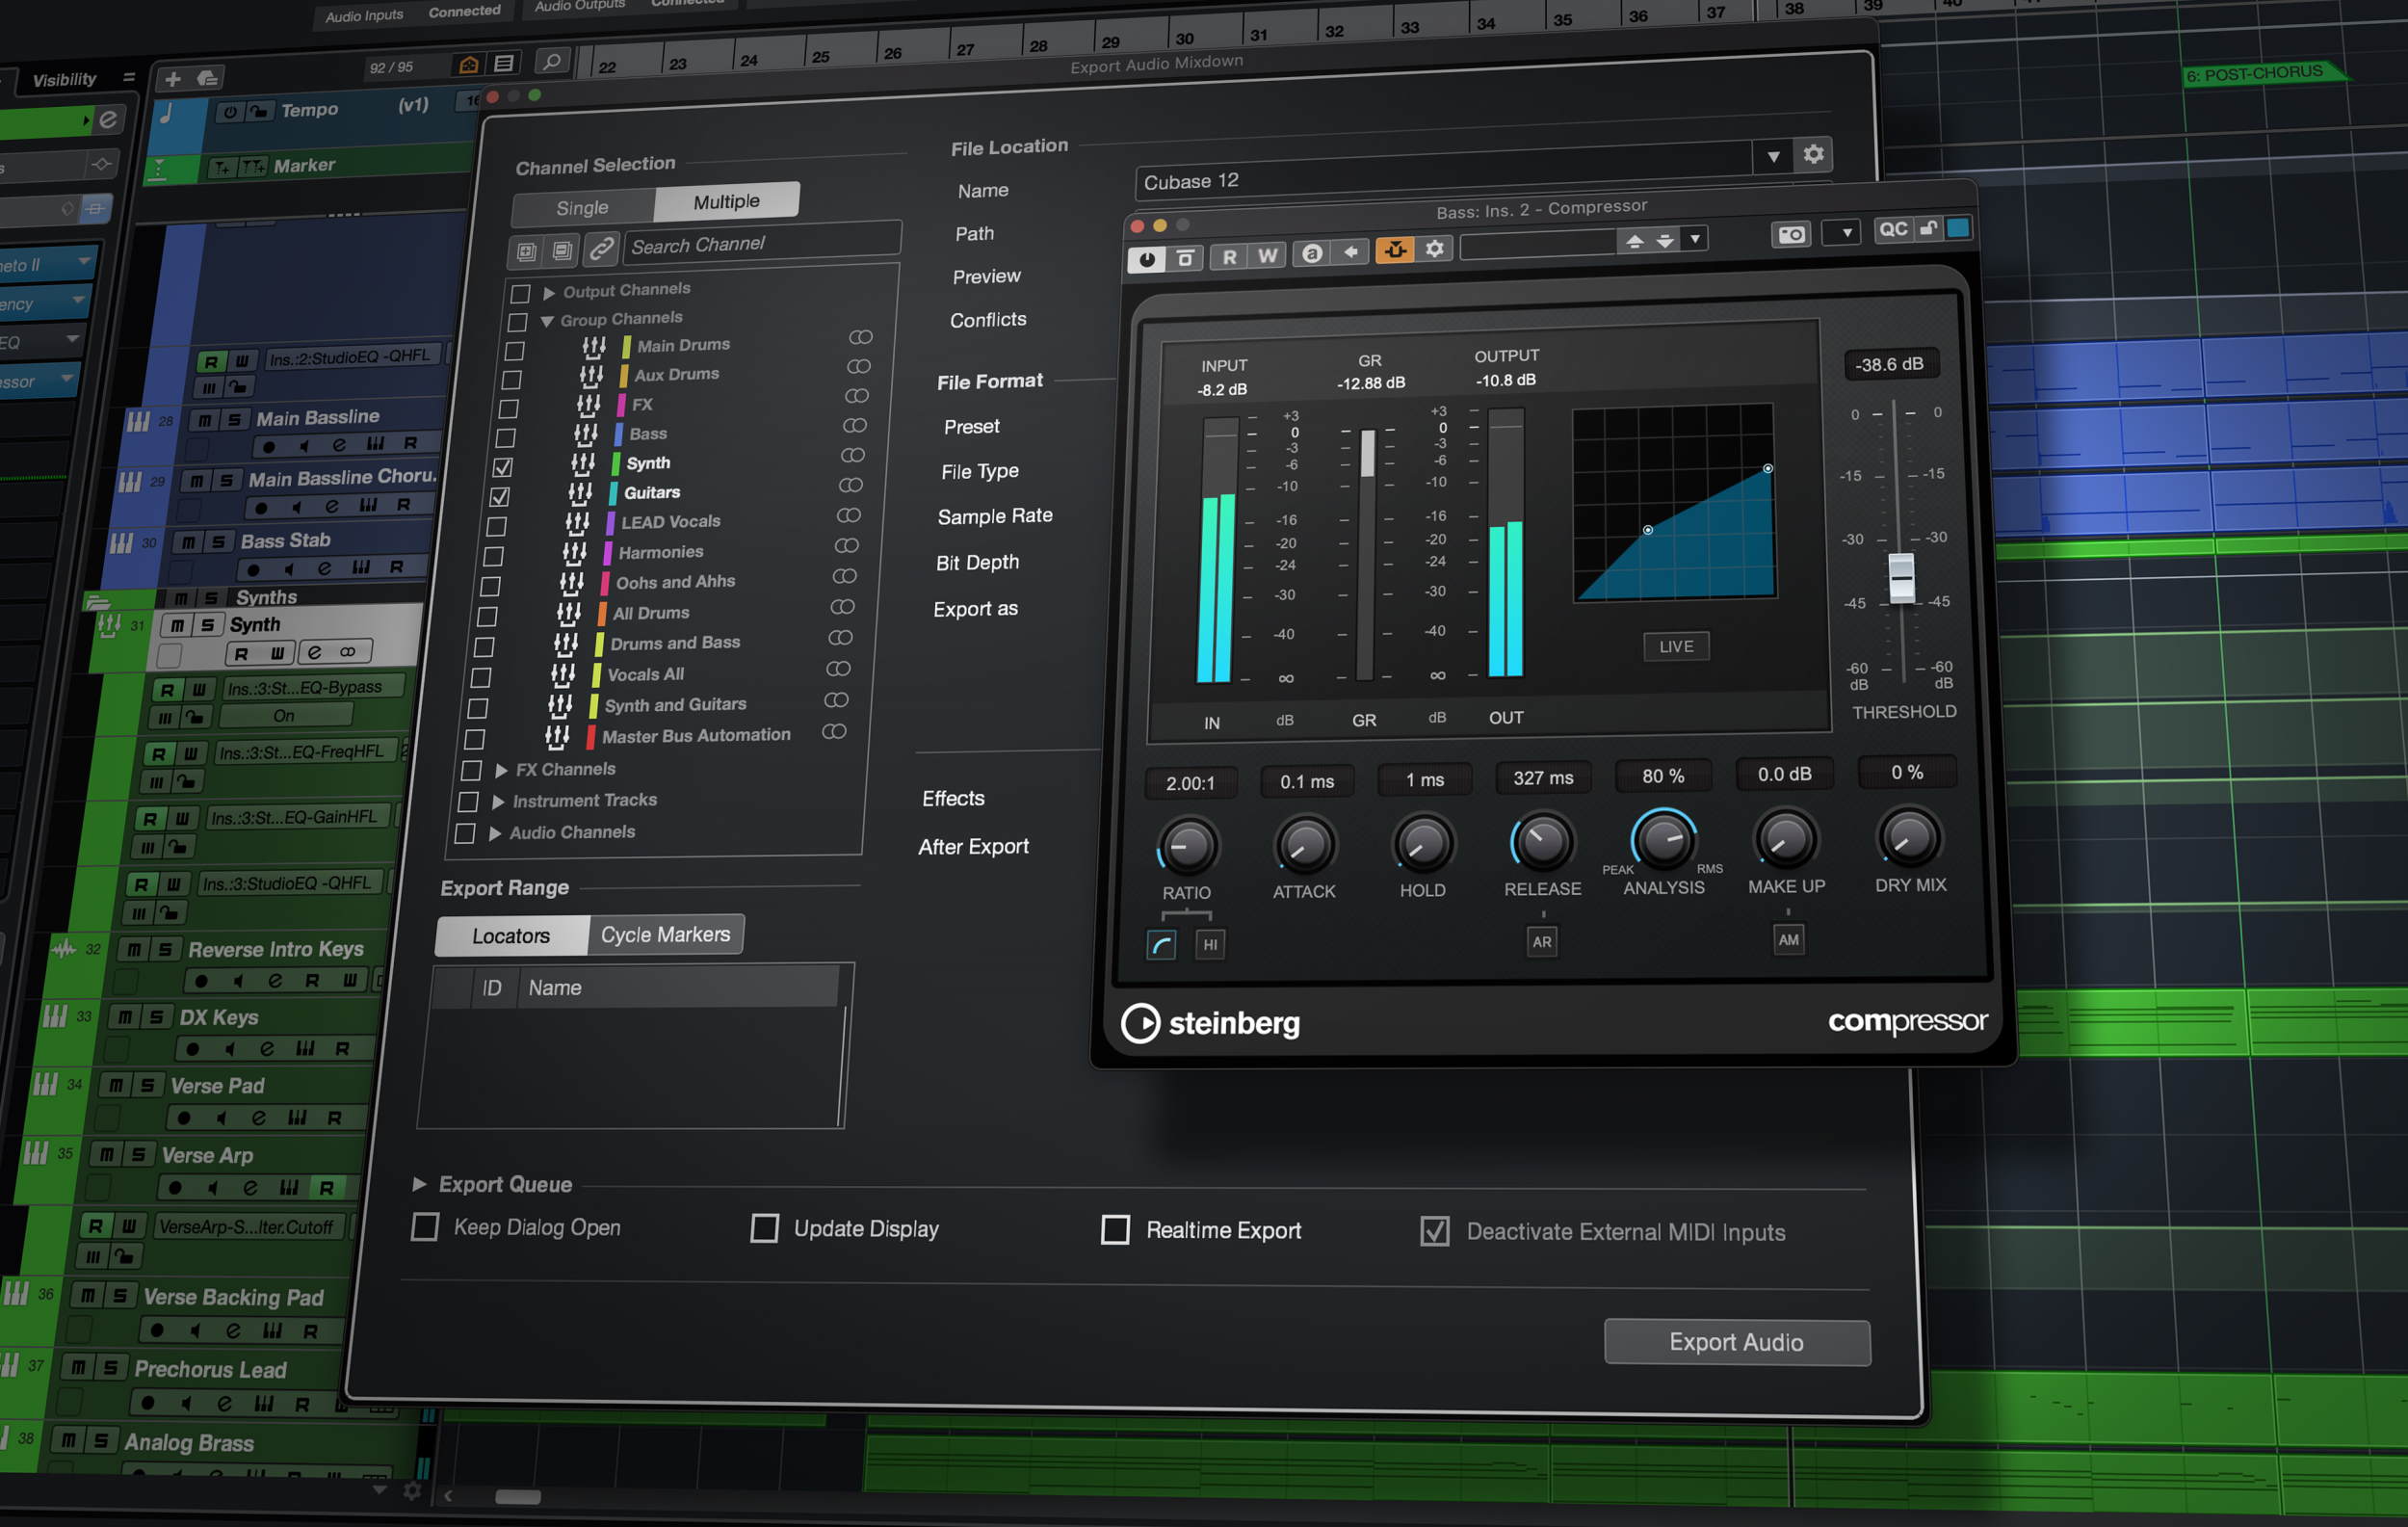Switch to the Cycle Markers tab
Image resolution: width=2408 pixels, height=1527 pixels.
click(665, 934)
